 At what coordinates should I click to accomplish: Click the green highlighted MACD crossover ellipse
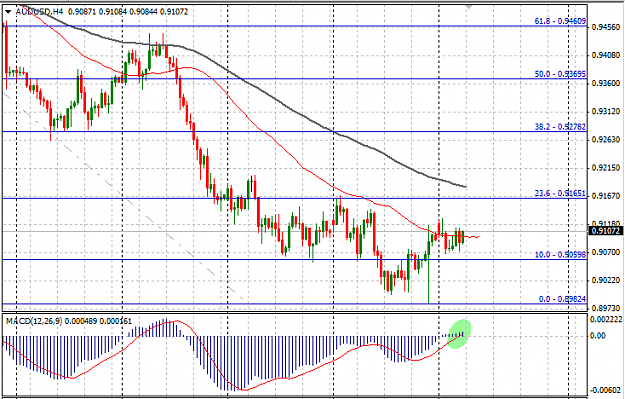coord(459,334)
